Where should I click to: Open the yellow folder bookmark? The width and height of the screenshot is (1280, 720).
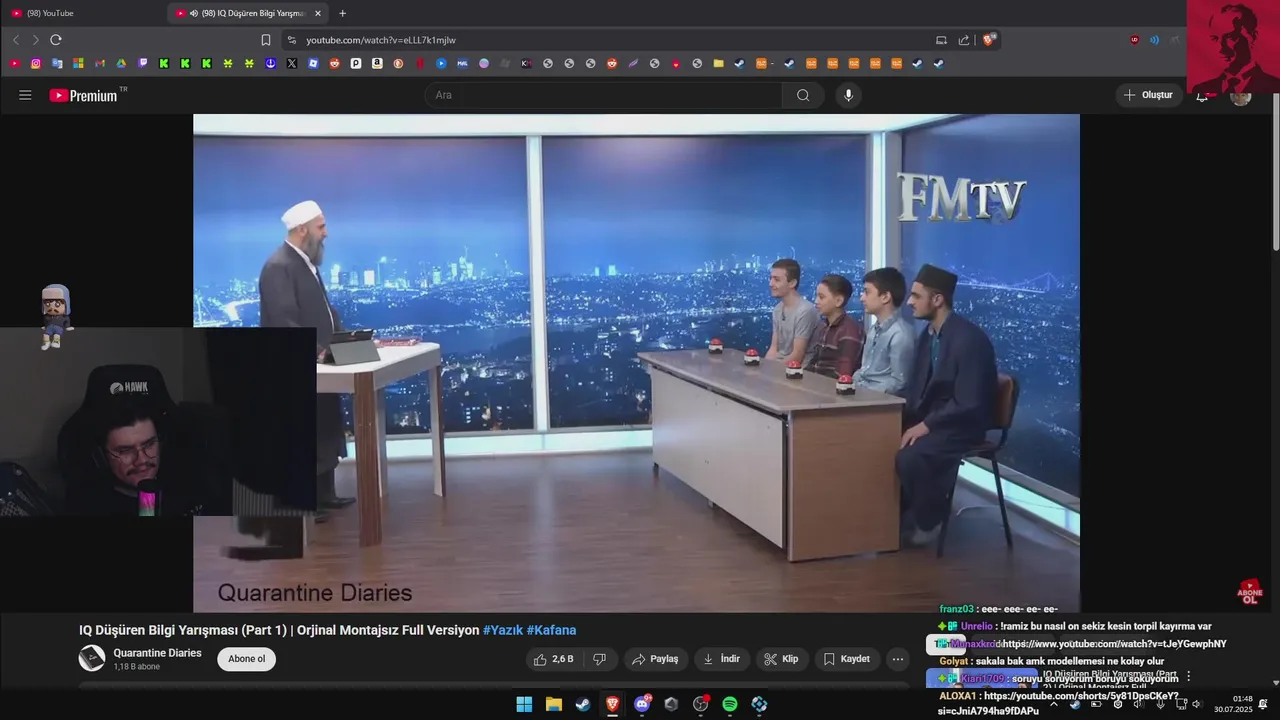click(718, 63)
